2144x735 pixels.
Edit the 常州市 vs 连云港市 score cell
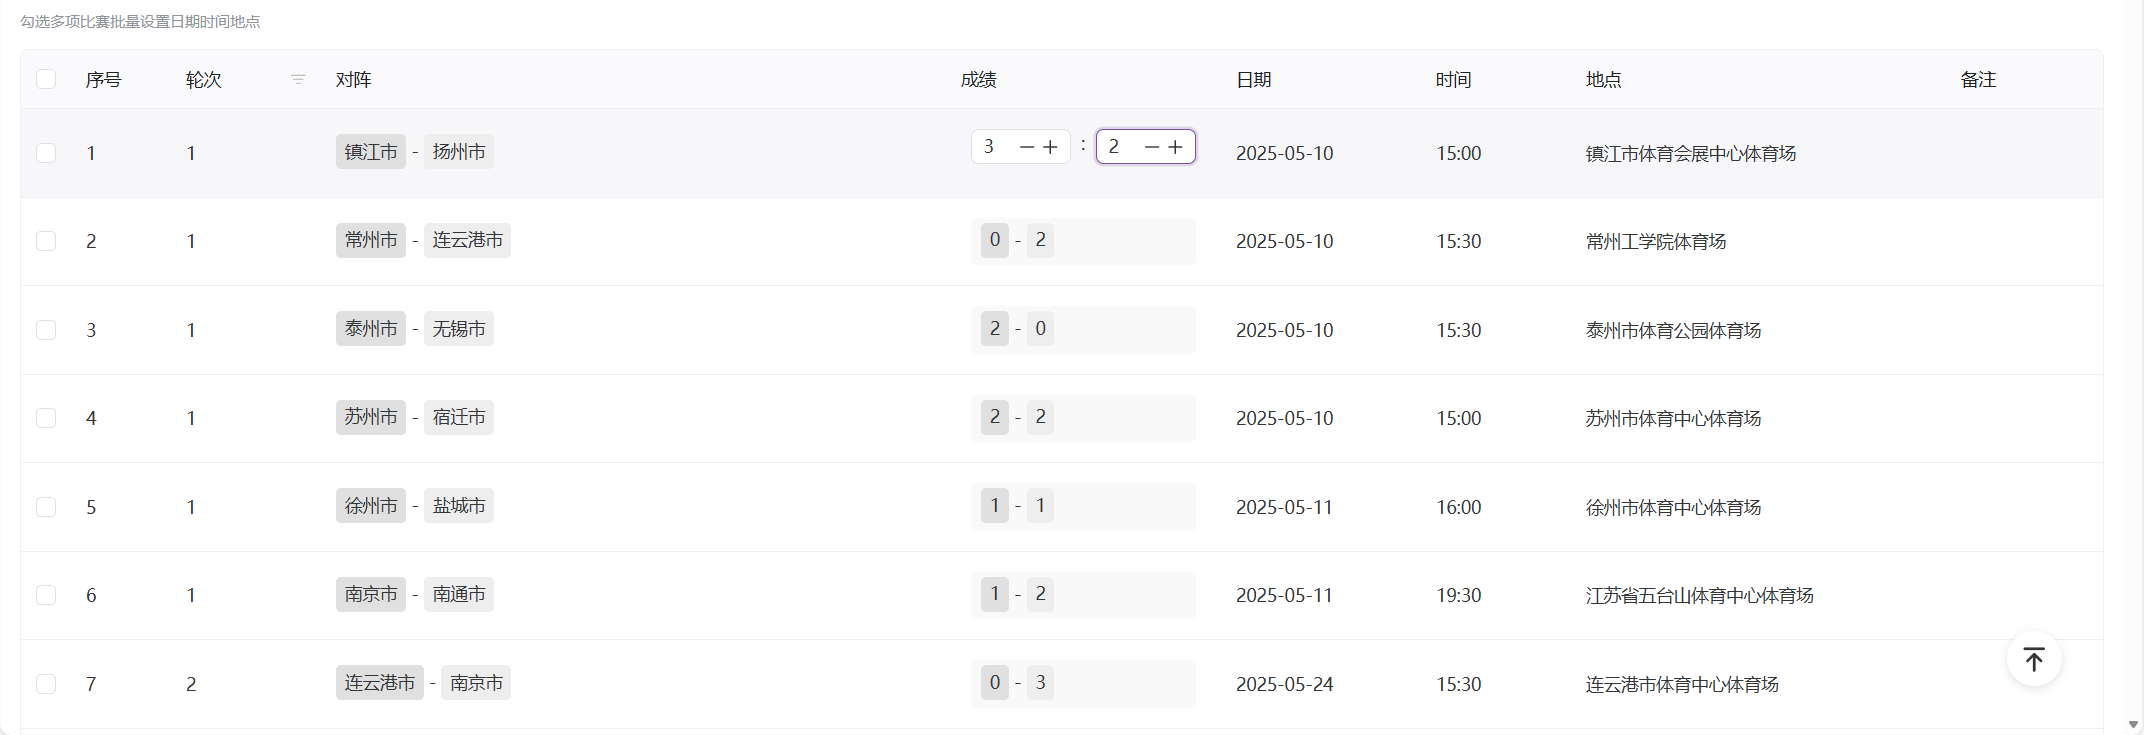1082,241
